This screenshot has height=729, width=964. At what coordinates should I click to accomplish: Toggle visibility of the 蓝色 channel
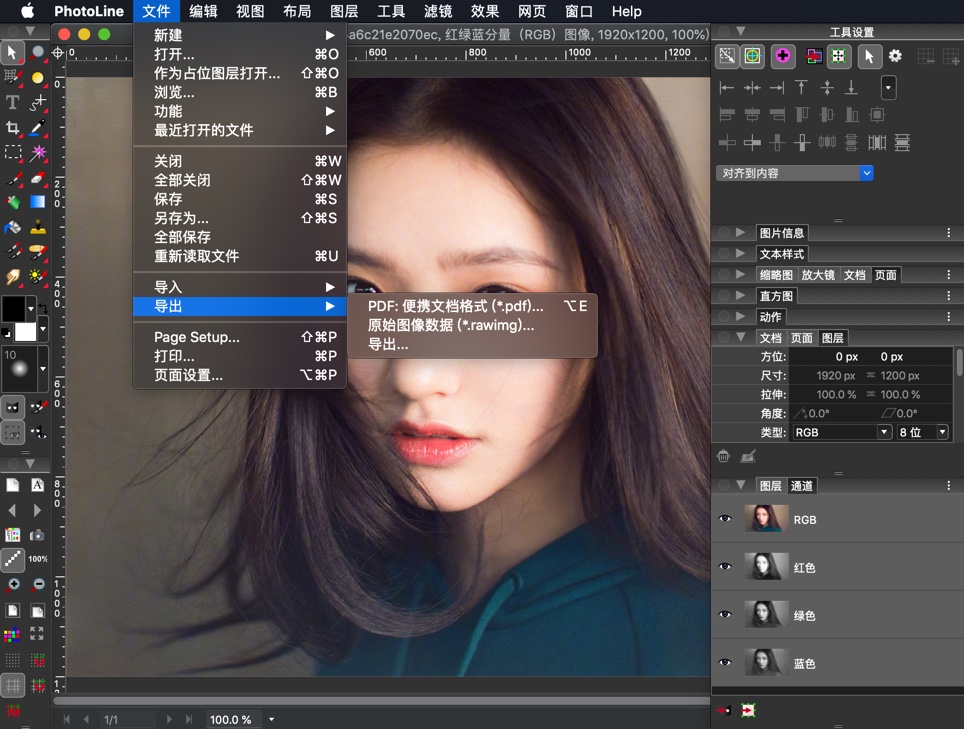[x=724, y=663]
